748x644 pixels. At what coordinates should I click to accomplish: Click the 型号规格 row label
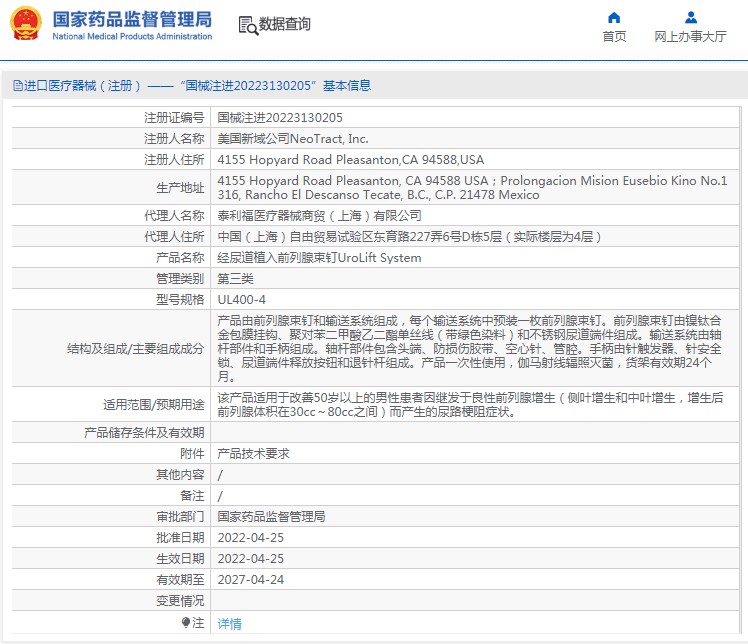(x=180, y=300)
